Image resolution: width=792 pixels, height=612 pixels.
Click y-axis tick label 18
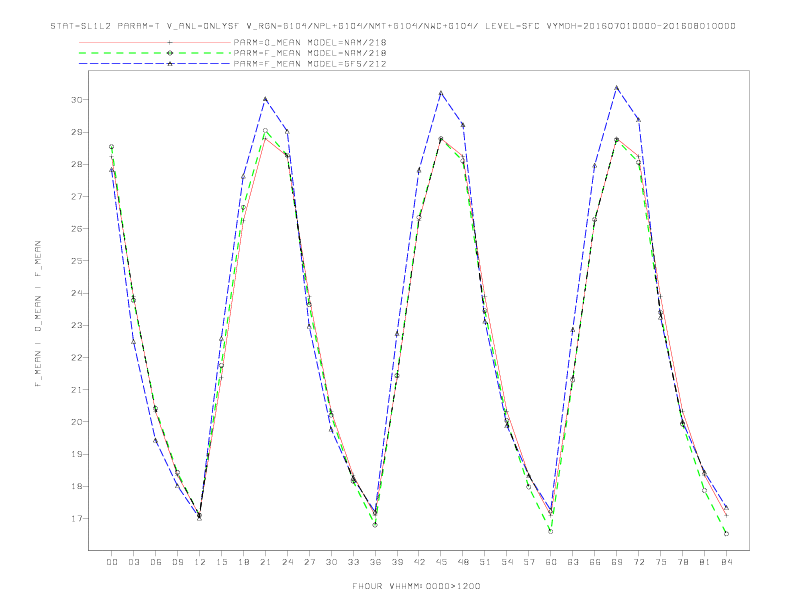click(77, 486)
